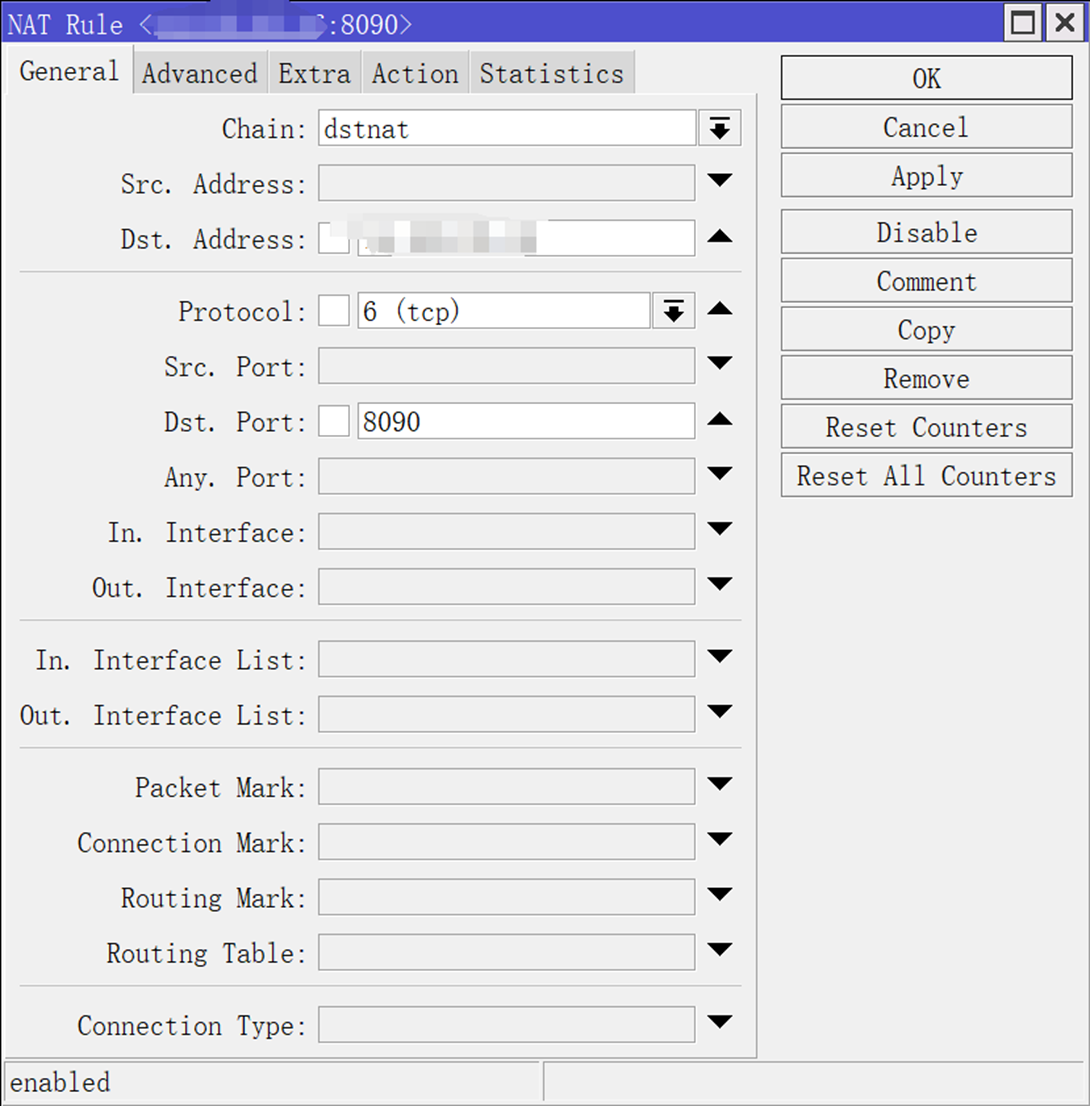Expand the Connection Type arrow
This screenshot has width=1090, height=1106.
pos(720,1023)
